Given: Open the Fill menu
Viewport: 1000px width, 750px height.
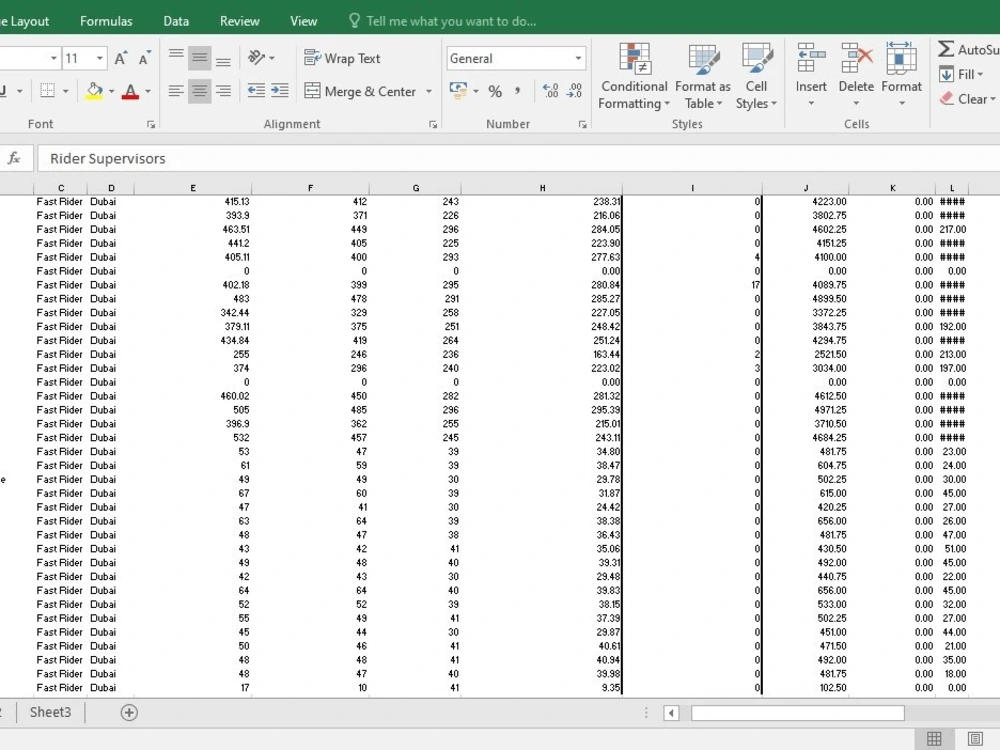Looking at the screenshot, I should (x=961, y=74).
